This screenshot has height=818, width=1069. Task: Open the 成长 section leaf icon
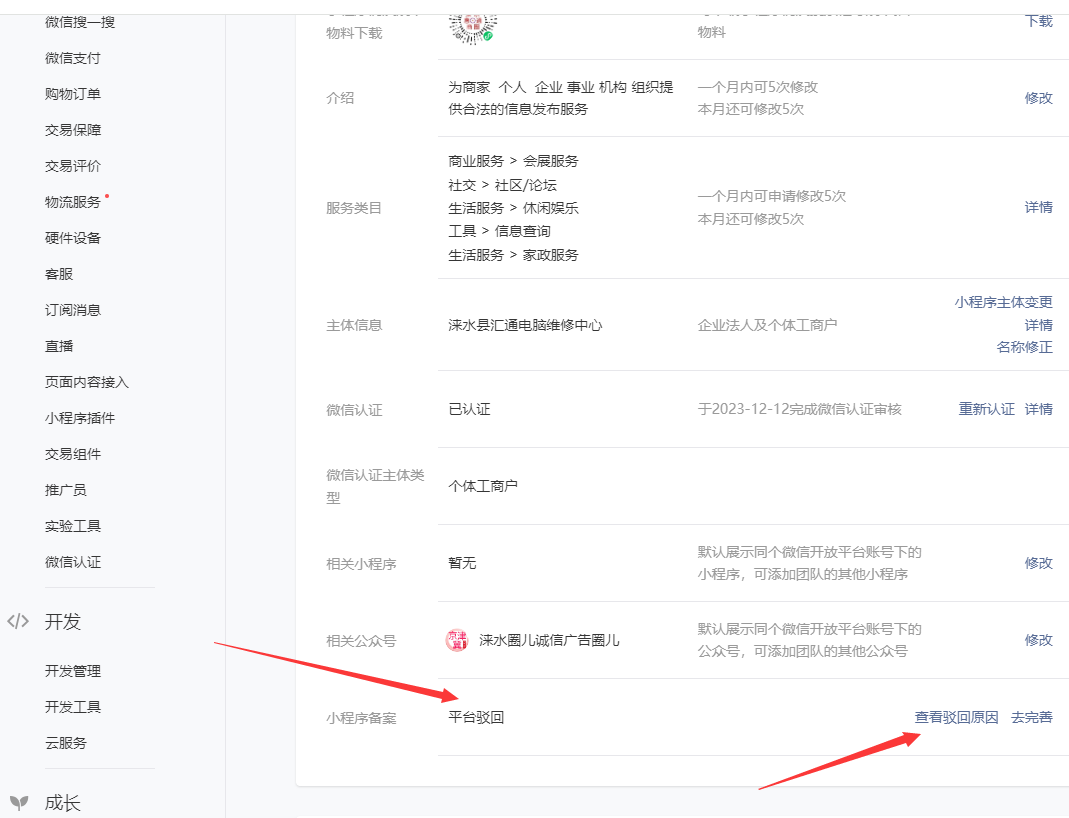(19, 802)
